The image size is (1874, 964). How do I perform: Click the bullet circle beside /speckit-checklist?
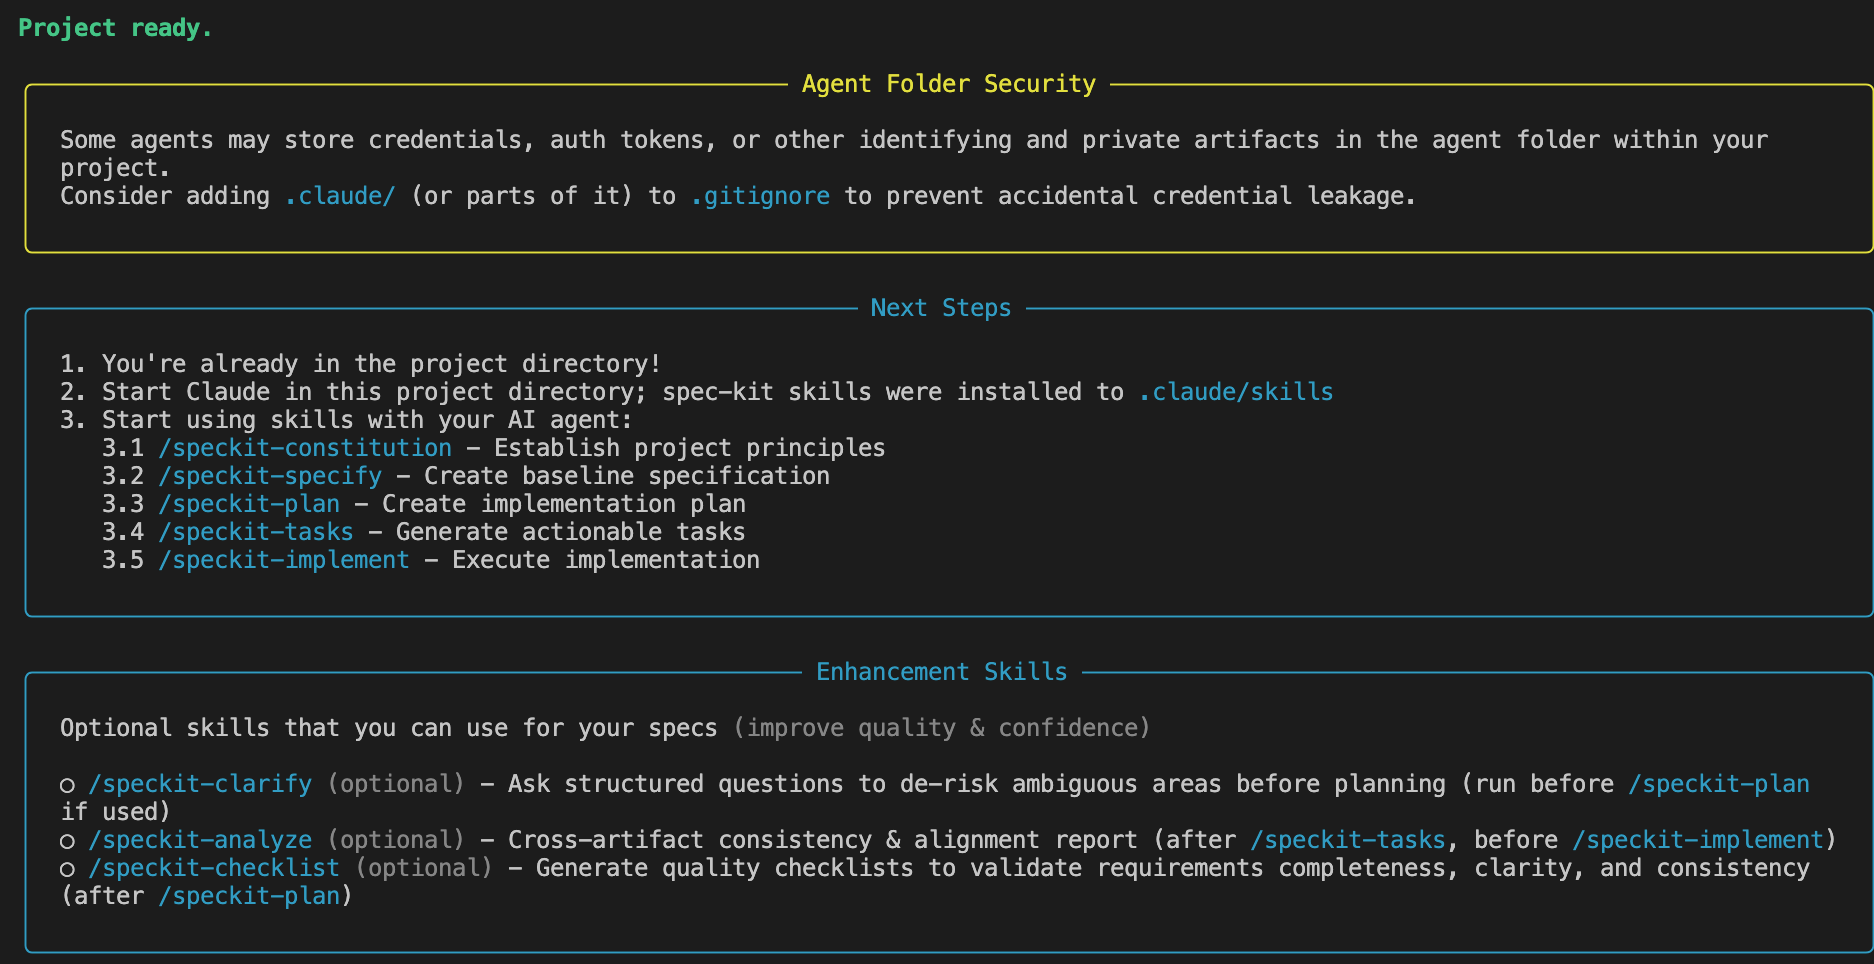[x=67, y=869]
